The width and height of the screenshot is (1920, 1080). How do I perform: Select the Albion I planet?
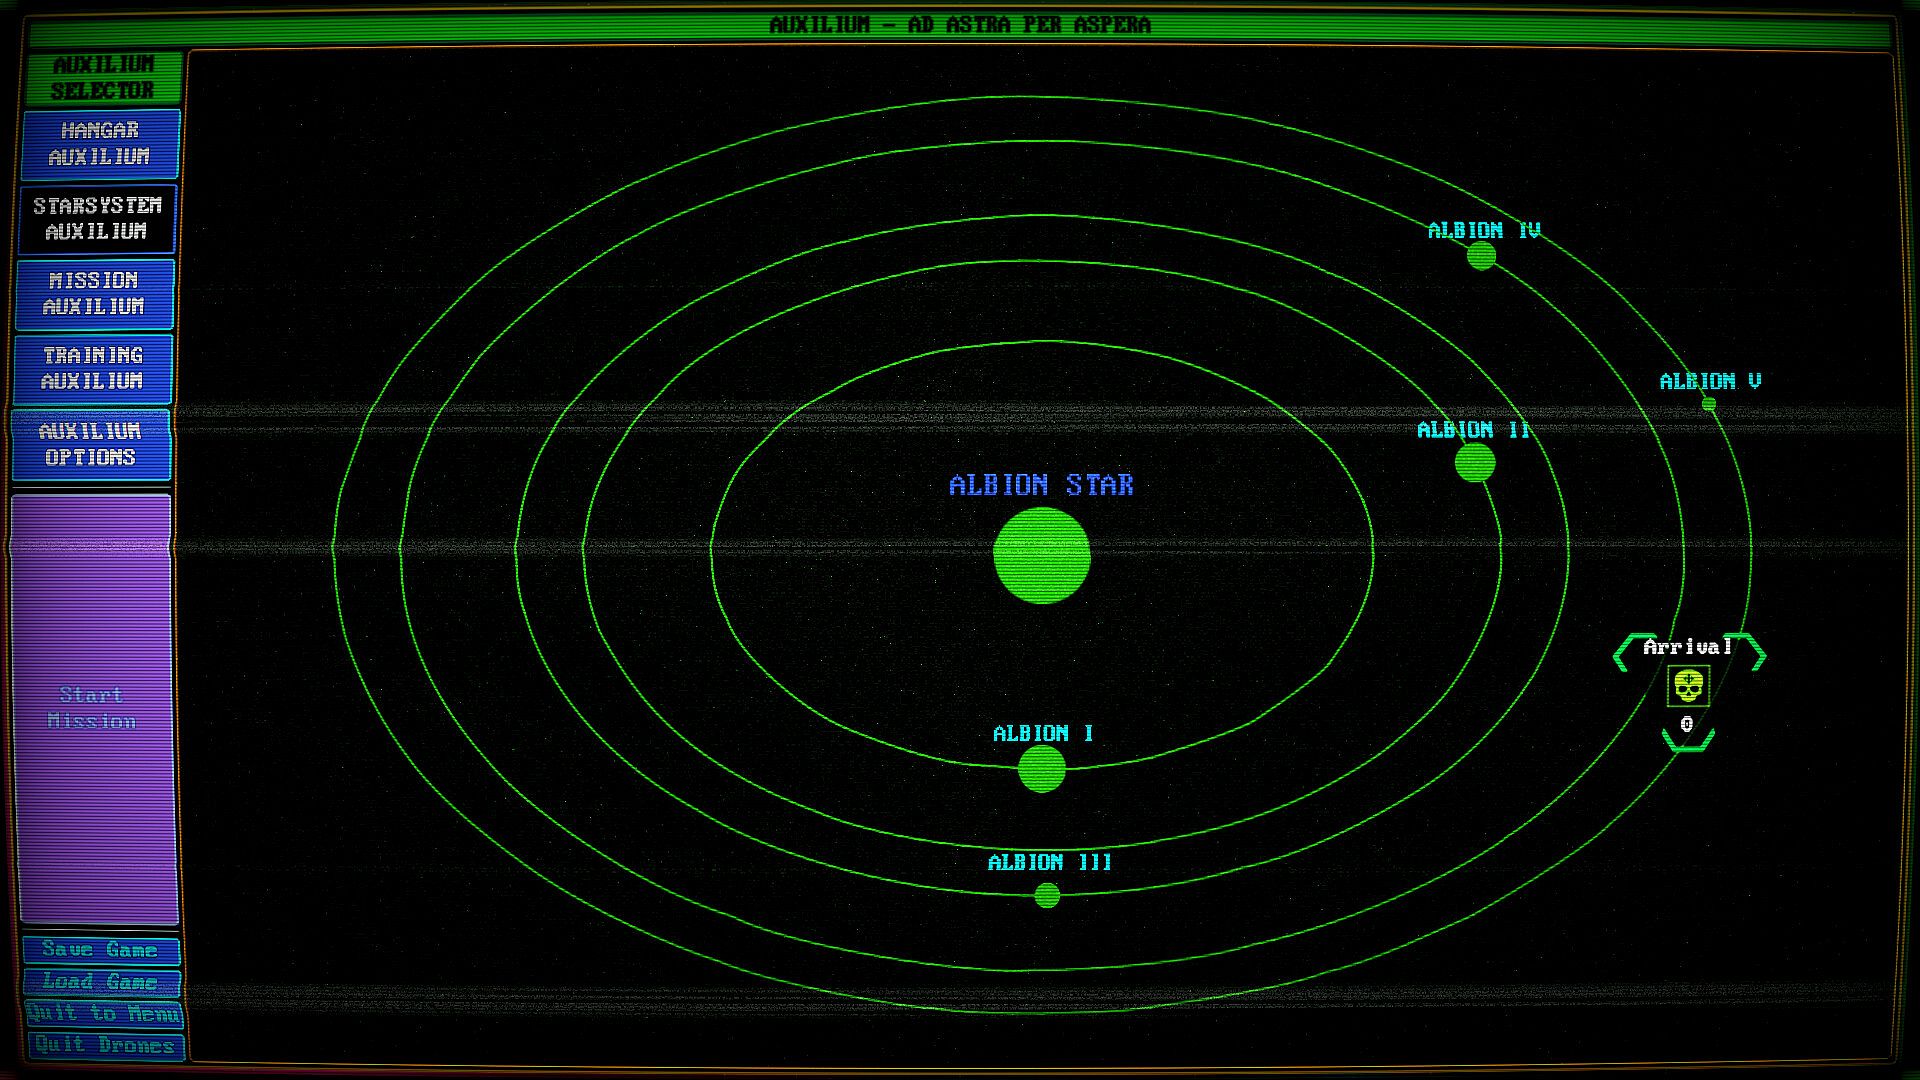click(x=1041, y=769)
